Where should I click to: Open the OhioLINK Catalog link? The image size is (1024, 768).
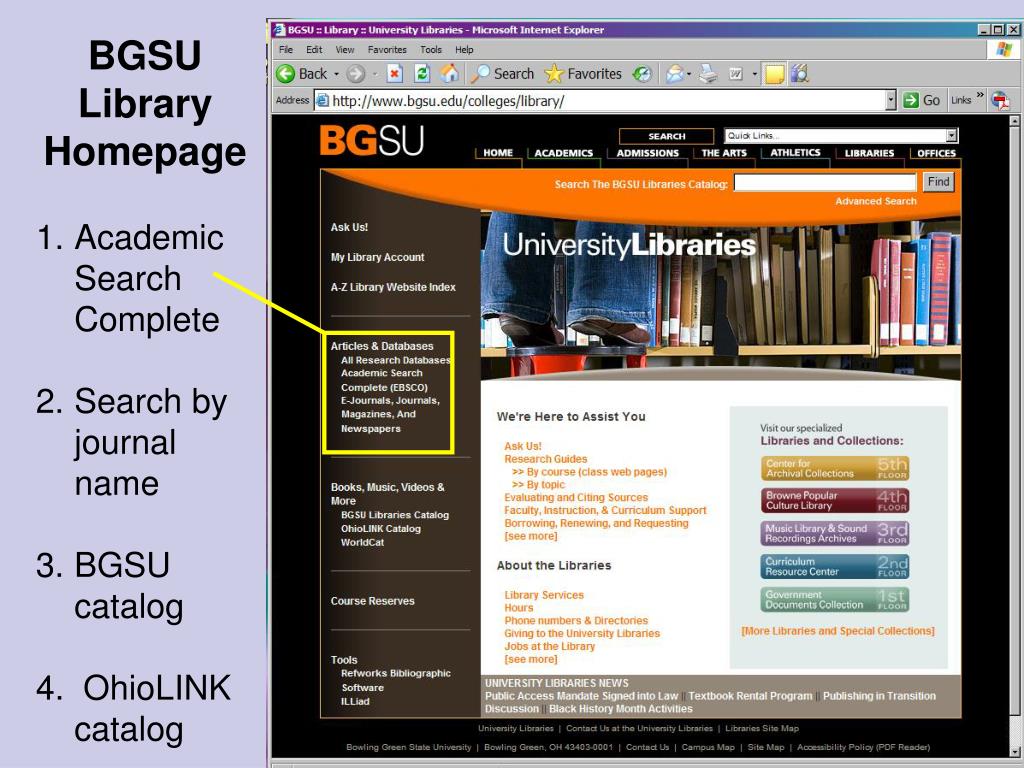381,528
